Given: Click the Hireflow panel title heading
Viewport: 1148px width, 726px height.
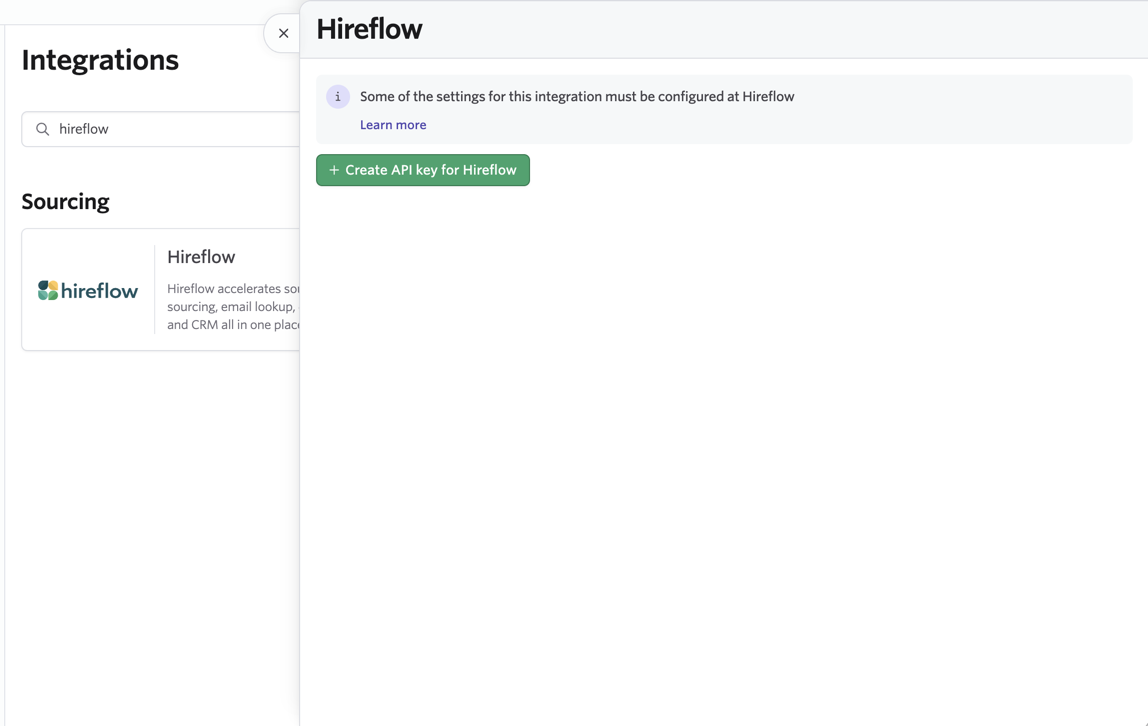Looking at the screenshot, I should [369, 29].
